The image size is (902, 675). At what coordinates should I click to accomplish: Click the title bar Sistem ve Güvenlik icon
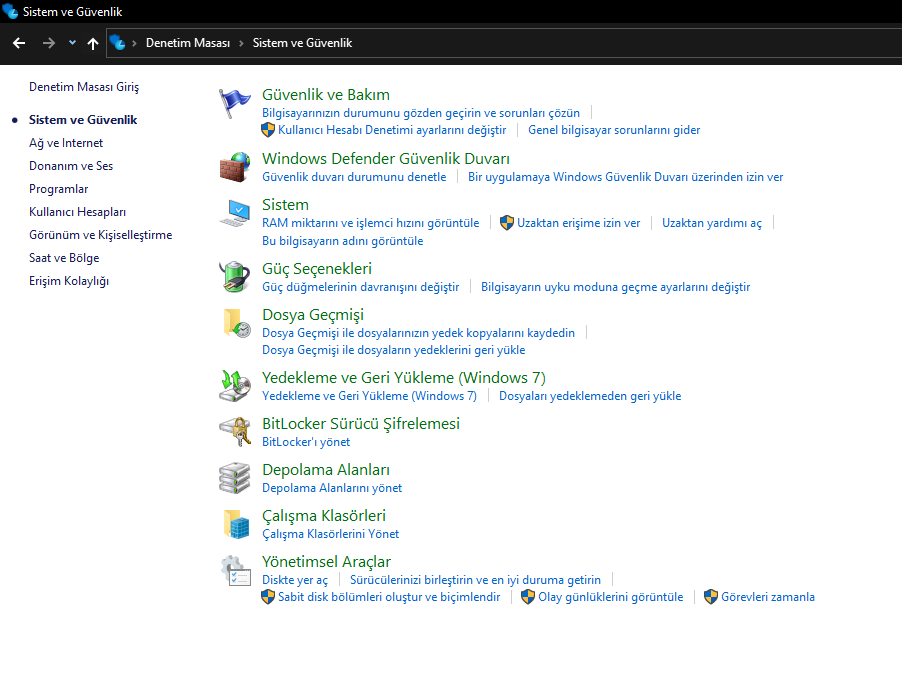[x=10, y=11]
